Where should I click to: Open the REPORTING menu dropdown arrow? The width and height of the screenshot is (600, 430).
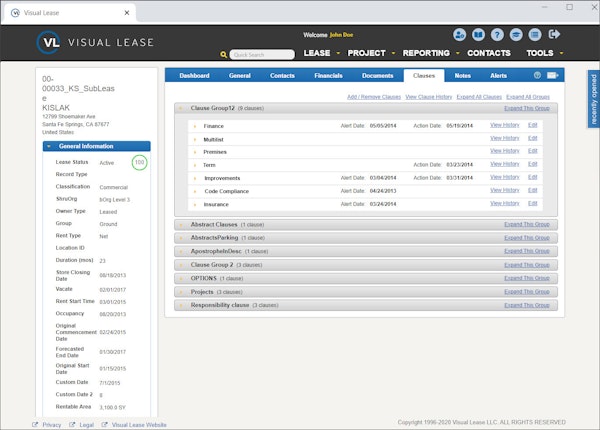click(x=458, y=53)
